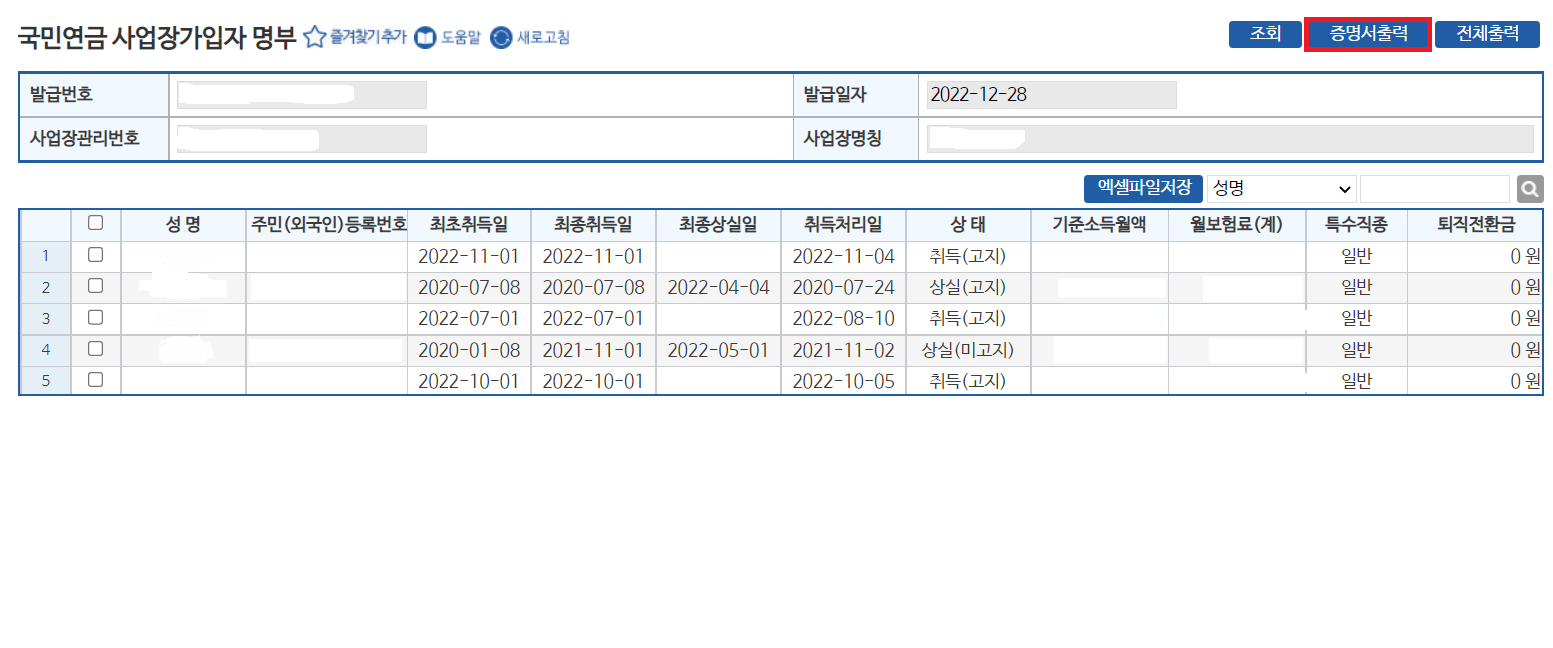
Task: Click the 최초취득일 column header
Action: point(469,225)
